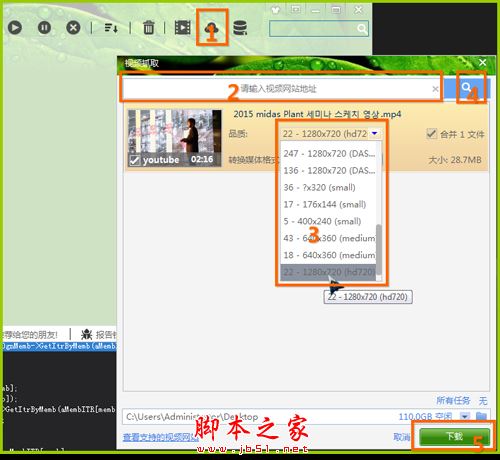The image size is (500, 460).
Task: Click the main window search magnifier icon
Action: [362, 29]
